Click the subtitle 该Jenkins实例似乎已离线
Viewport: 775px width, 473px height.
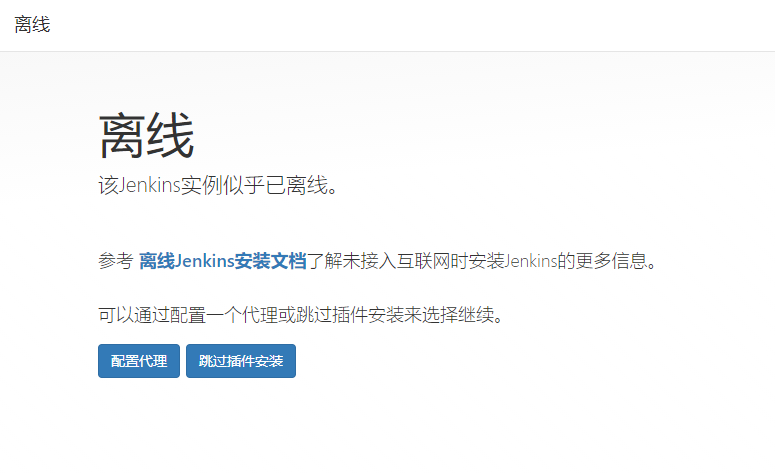click(x=218, y=186)
